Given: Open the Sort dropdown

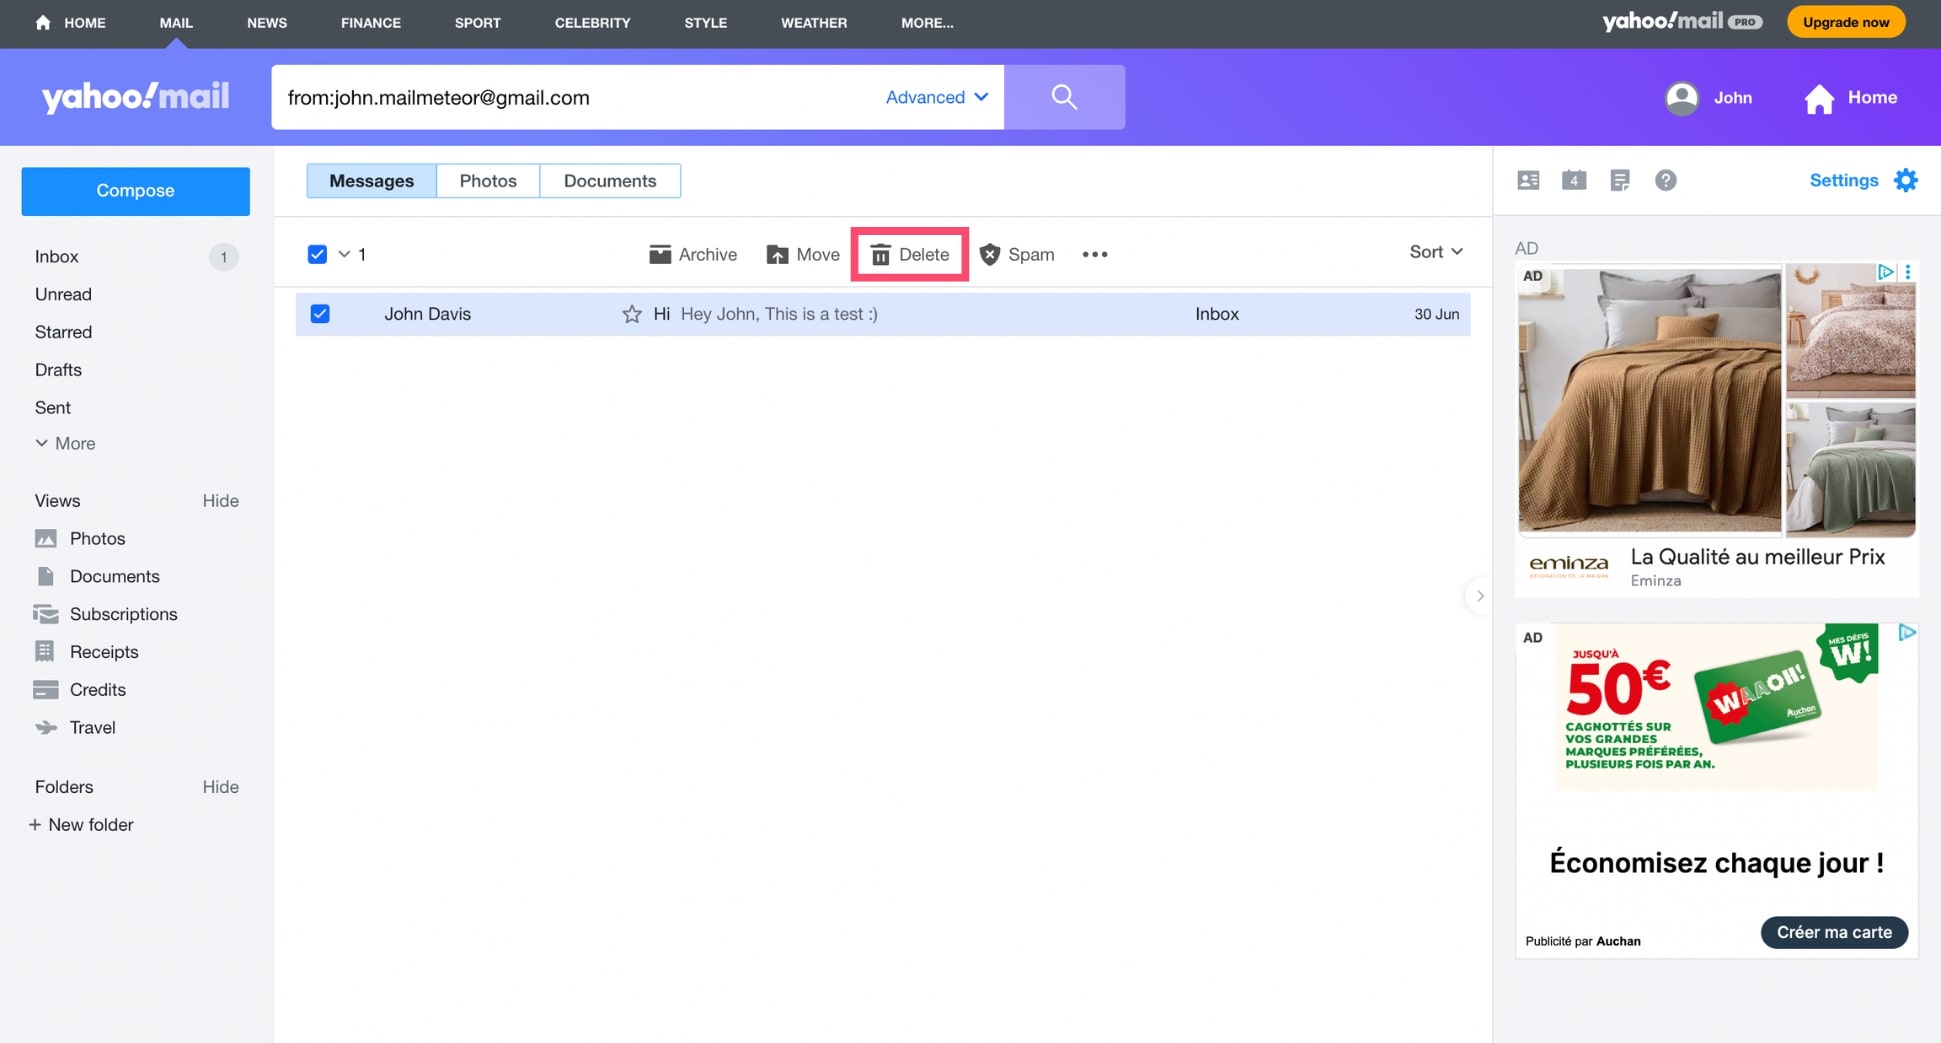Looking at the screenshot, I should tap(1435, 252).
